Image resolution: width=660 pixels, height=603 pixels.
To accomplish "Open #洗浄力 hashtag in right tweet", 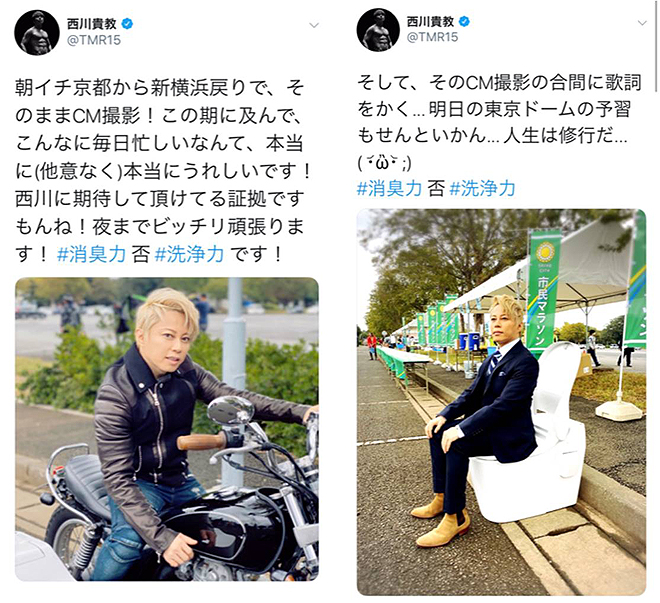I will (x=482, y=189).
